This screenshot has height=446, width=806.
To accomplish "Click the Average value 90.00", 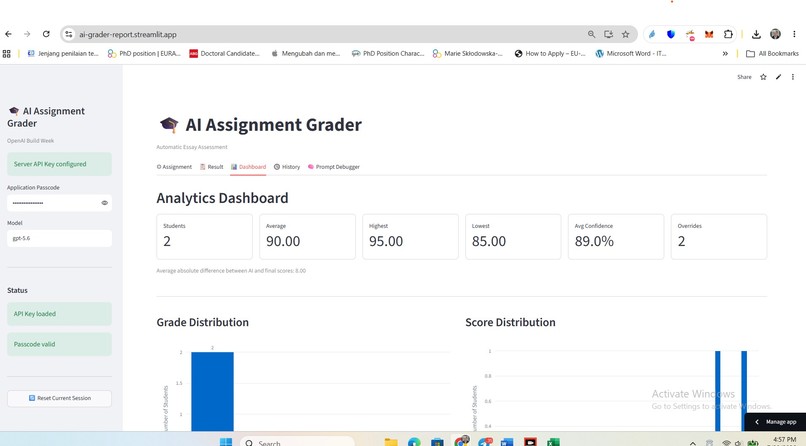I will (283, 241).
